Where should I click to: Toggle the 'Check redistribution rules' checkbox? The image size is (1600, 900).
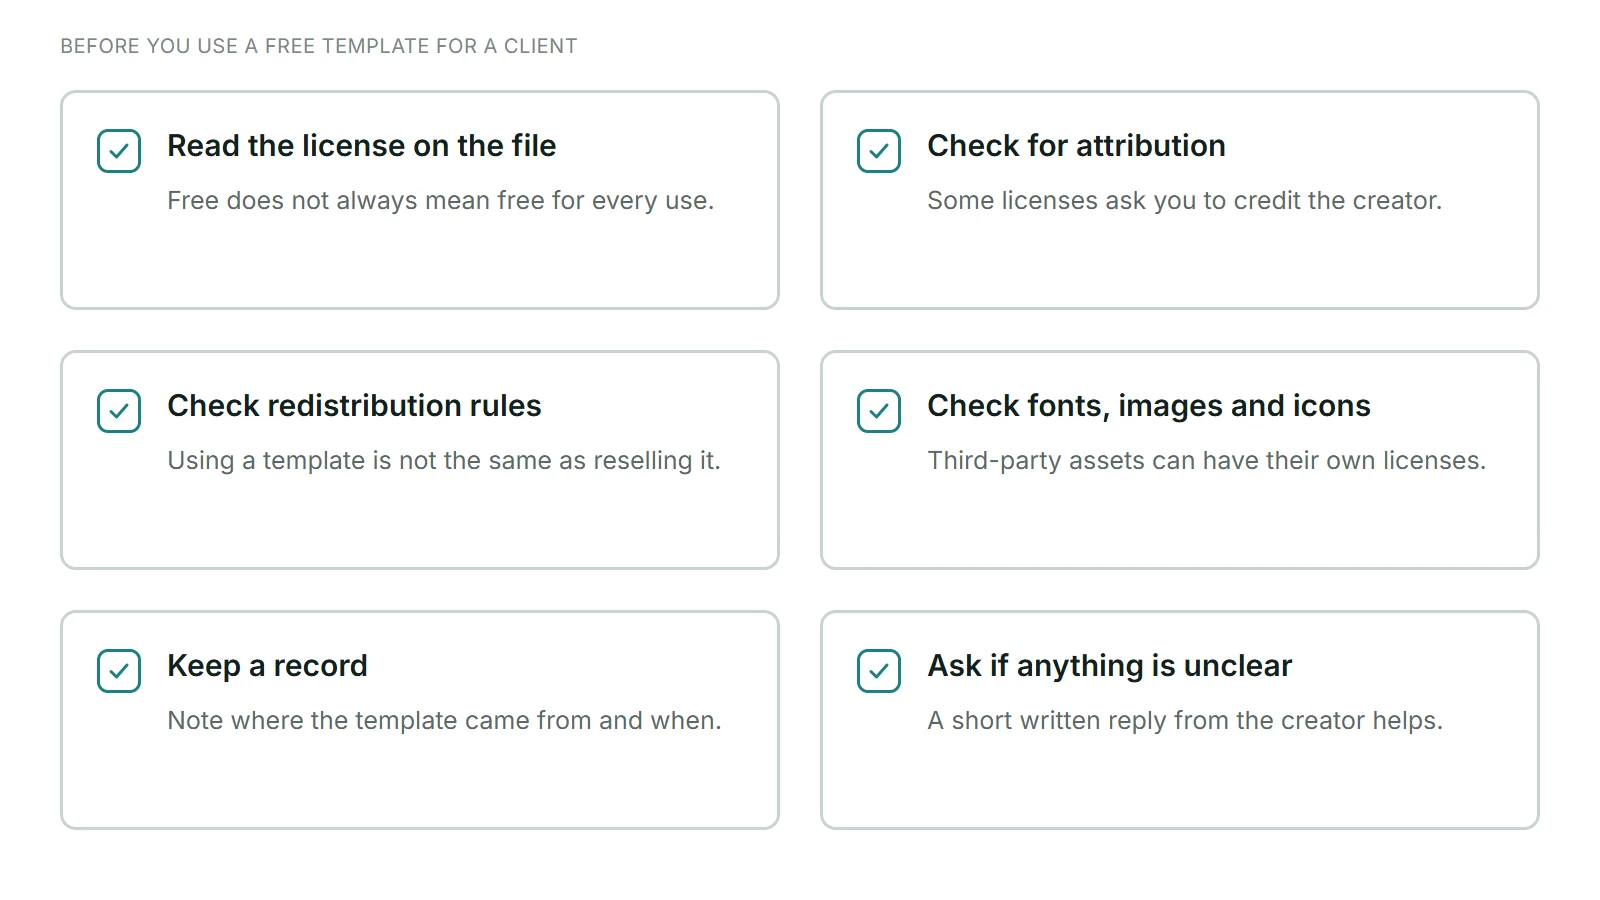pyautogui.click(x=119, y=411)
